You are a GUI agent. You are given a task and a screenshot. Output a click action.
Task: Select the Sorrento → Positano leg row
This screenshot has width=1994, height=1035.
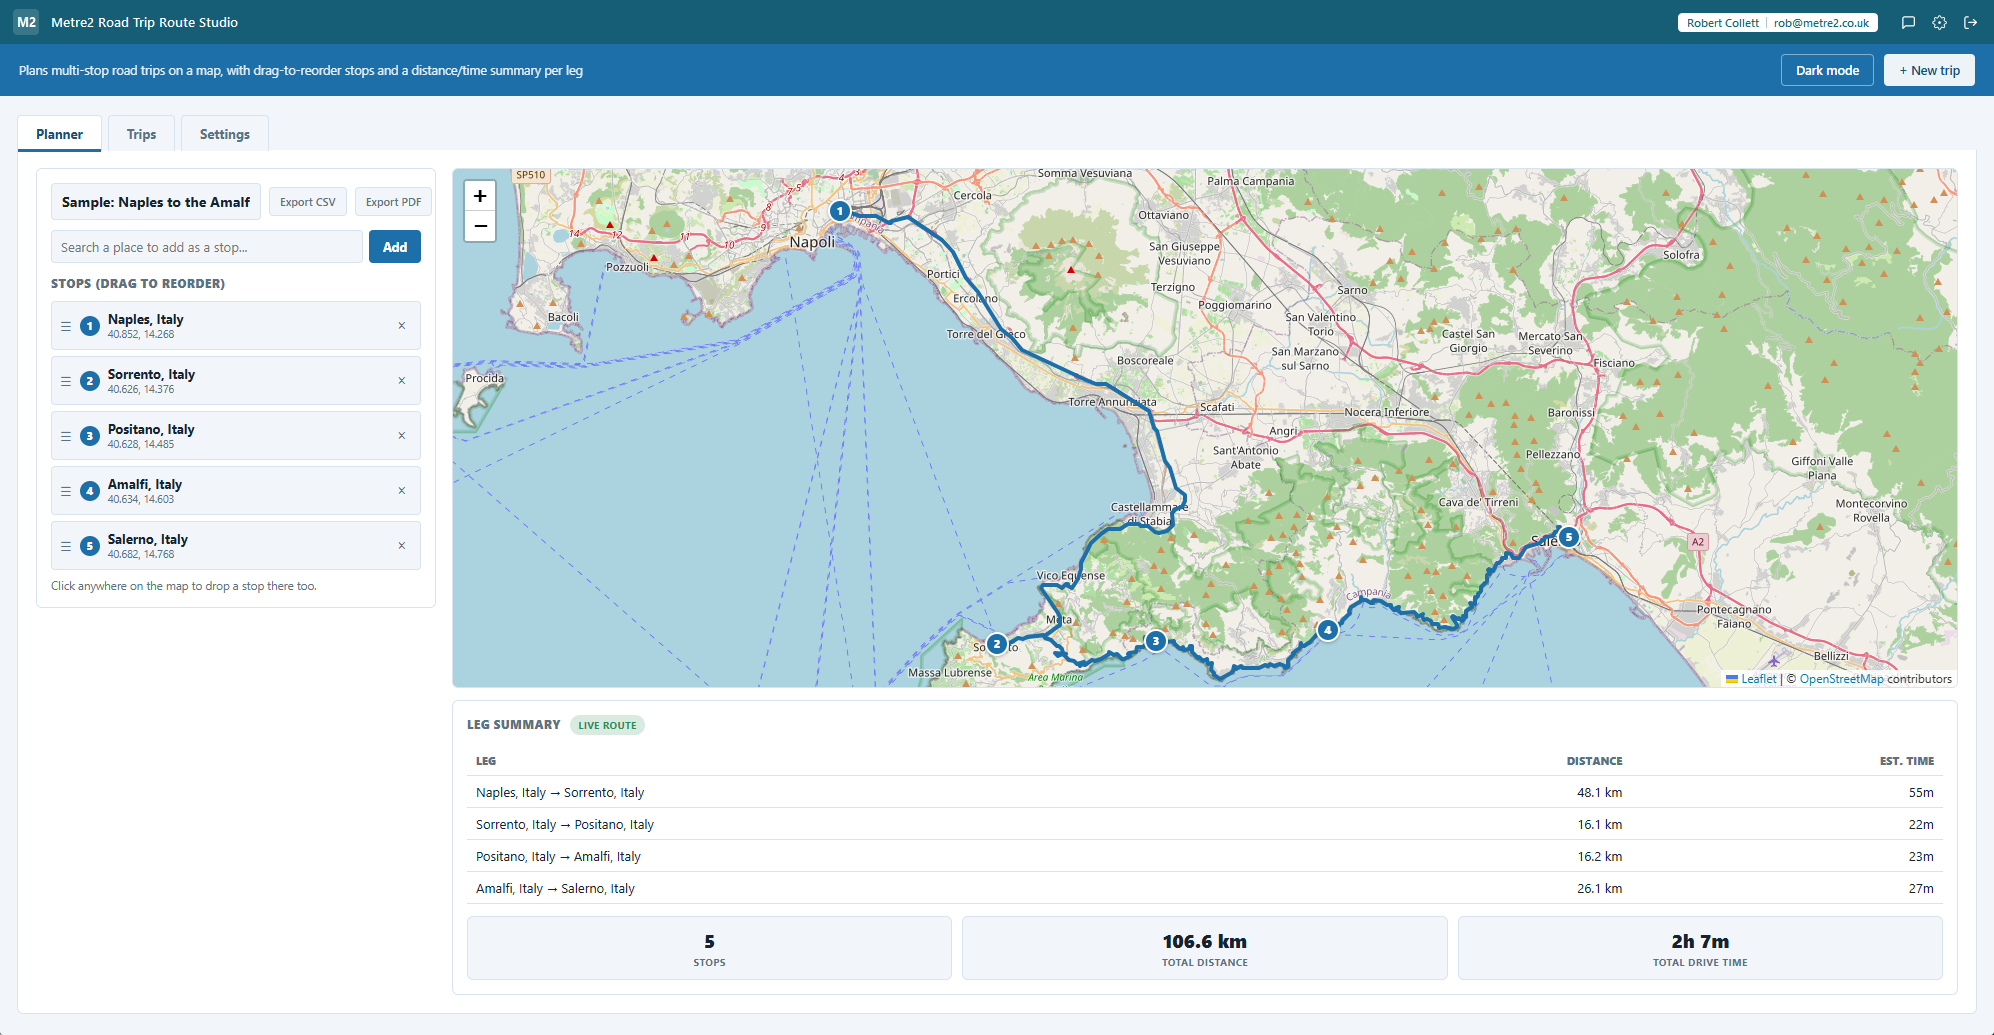click(x=1205, y=824)
